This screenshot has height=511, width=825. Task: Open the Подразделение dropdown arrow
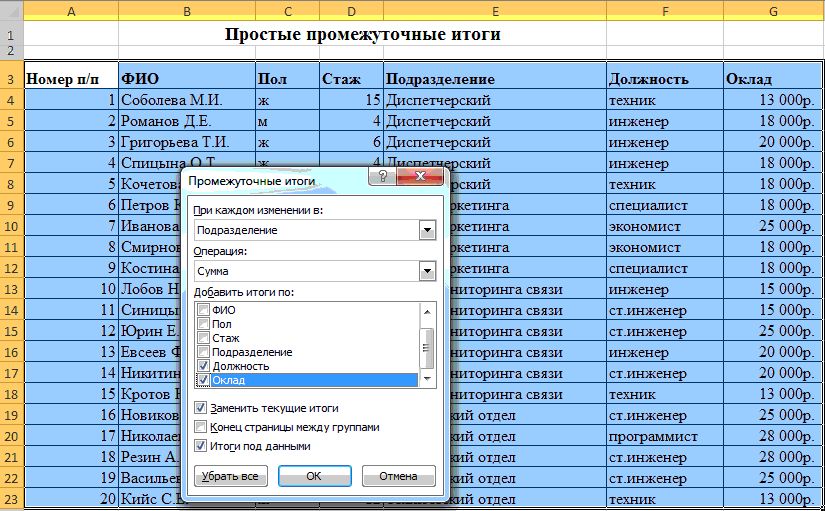[x=427, y=230]
